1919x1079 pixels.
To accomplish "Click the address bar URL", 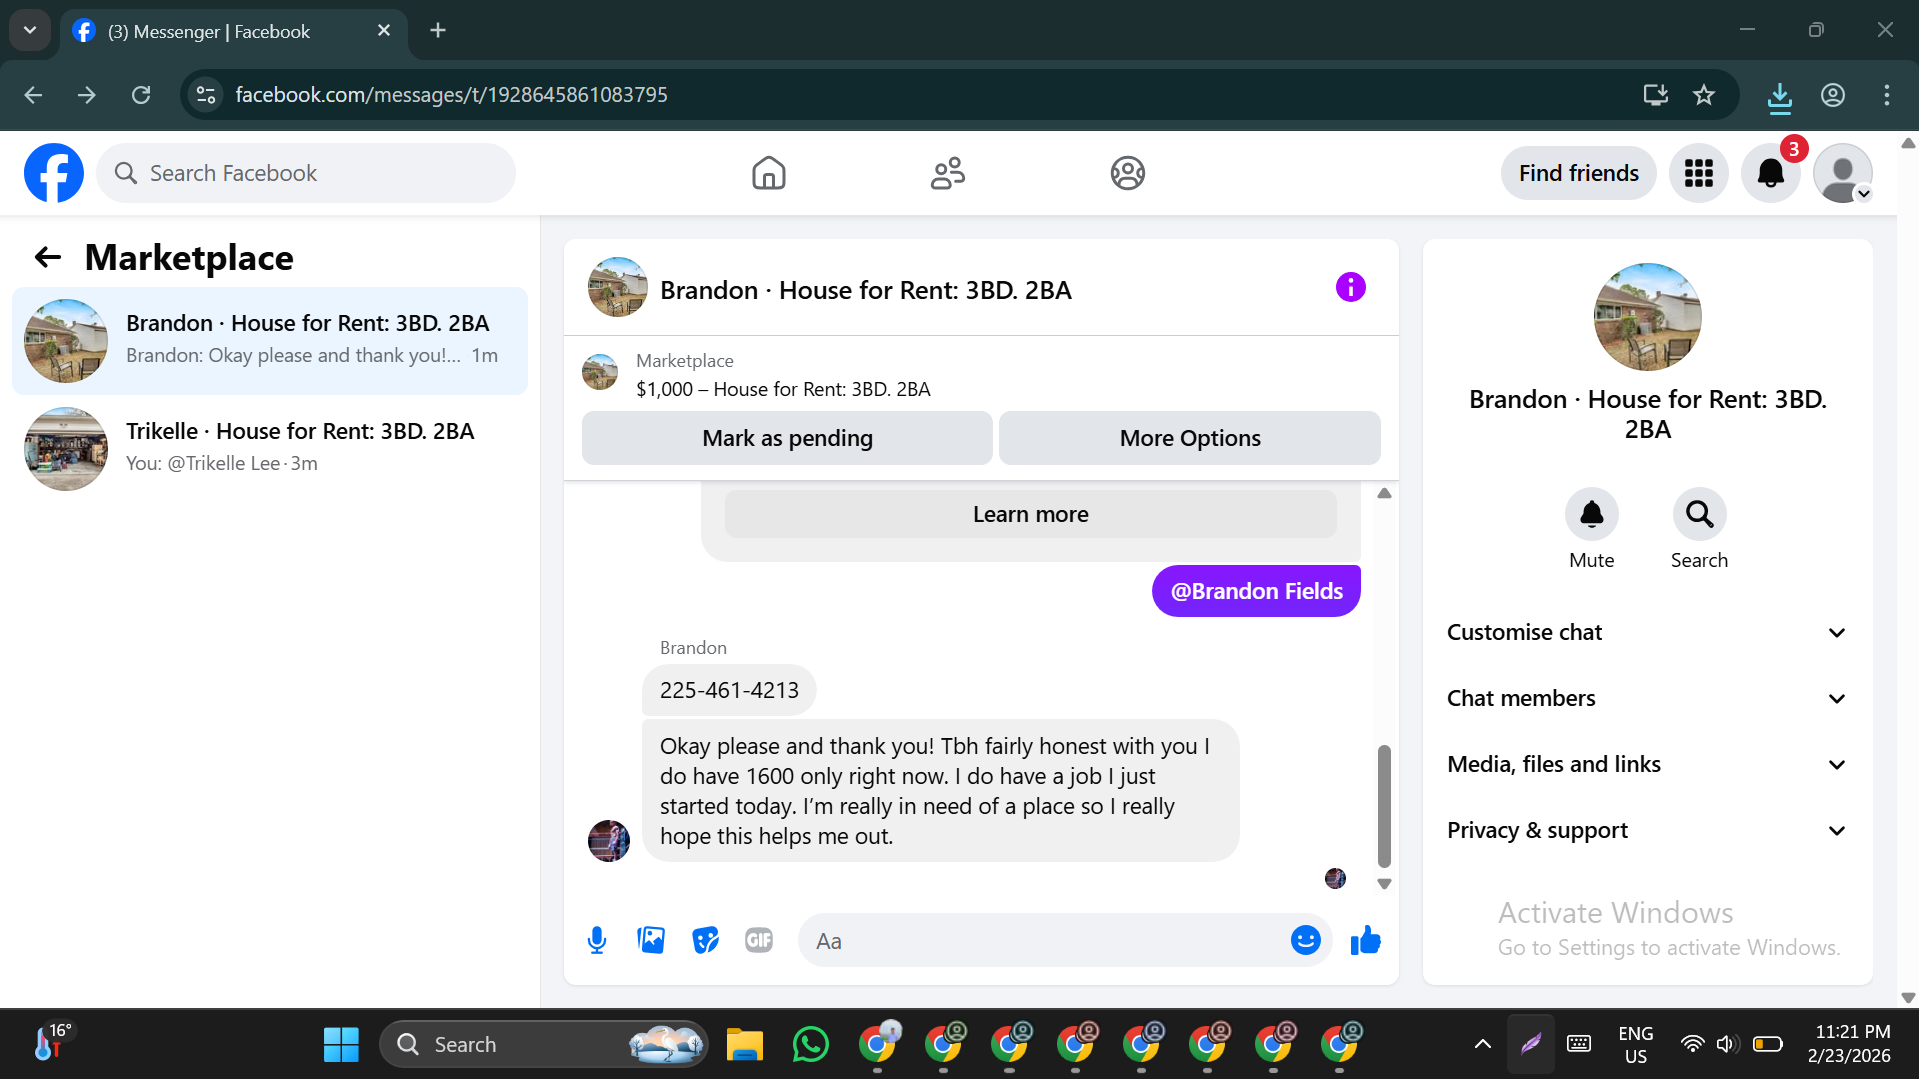I will (x=451, y=95).
